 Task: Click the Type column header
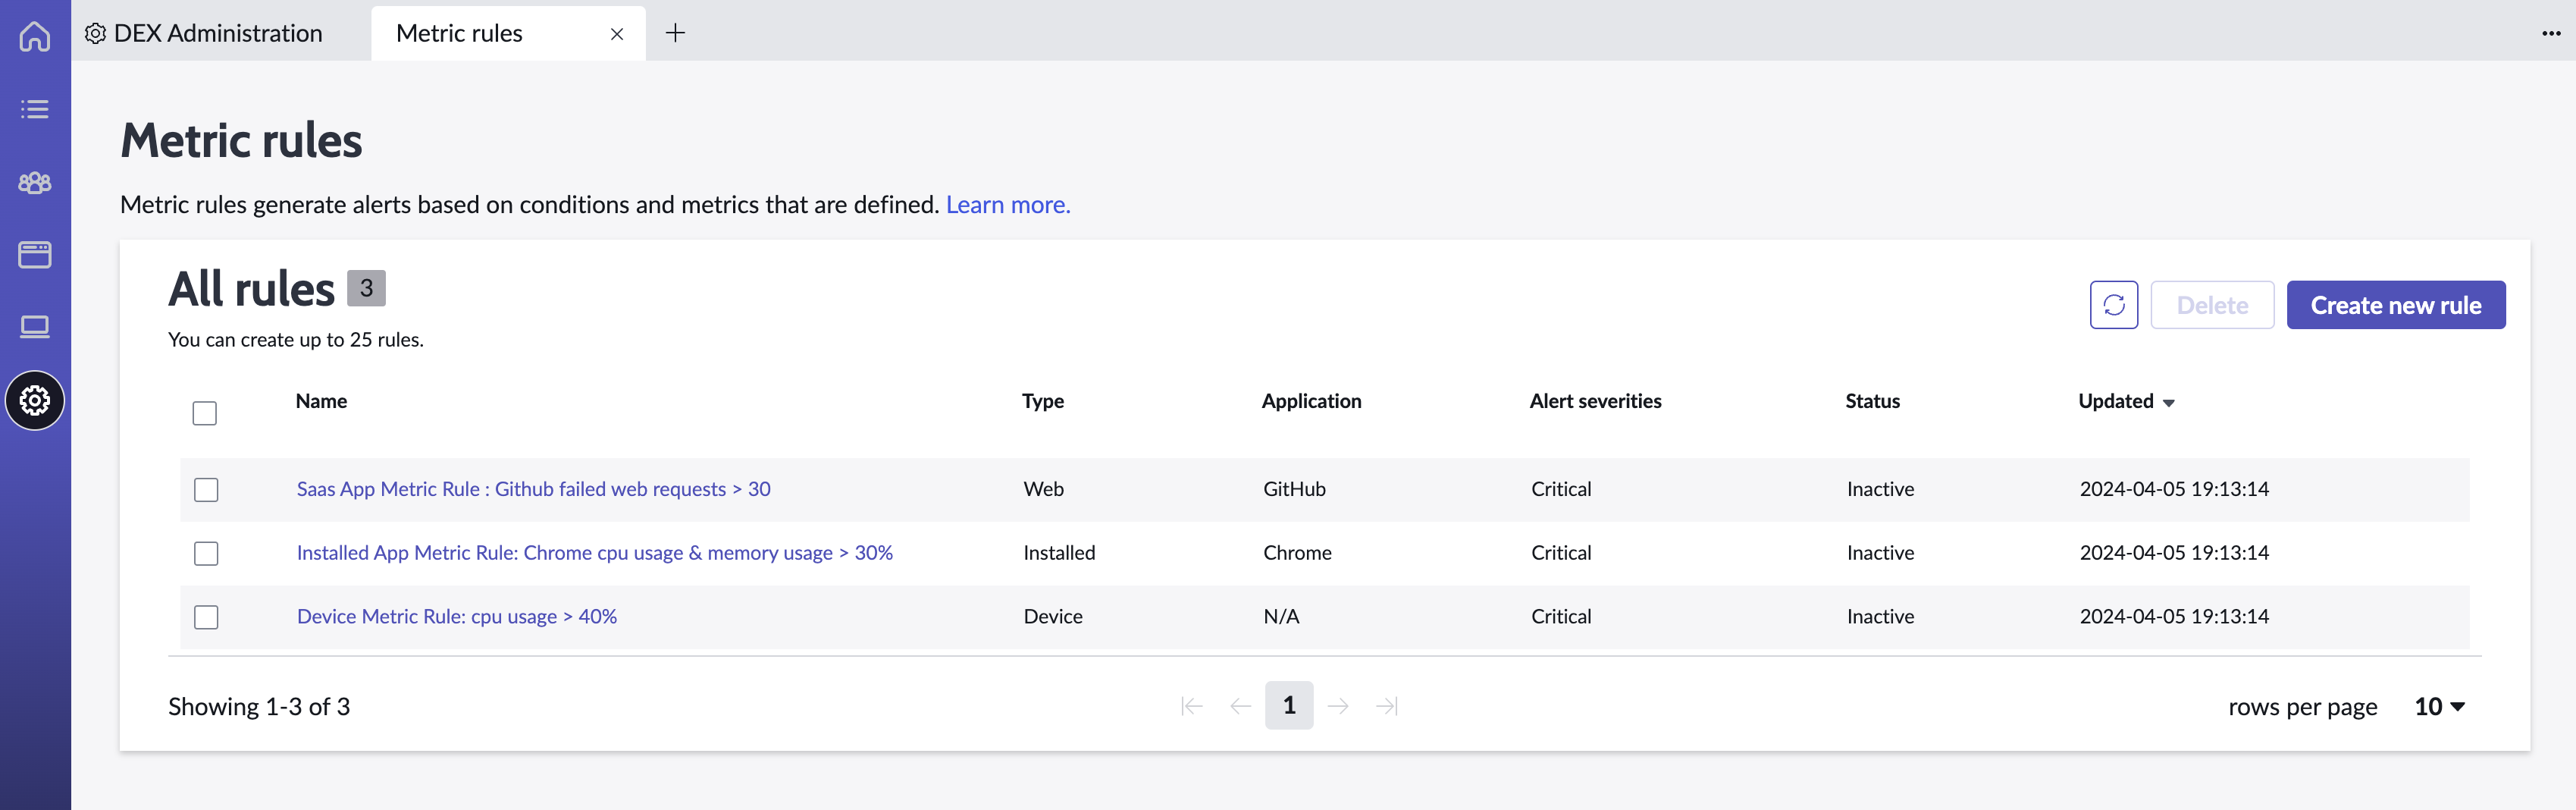(x=1042, y=401)
